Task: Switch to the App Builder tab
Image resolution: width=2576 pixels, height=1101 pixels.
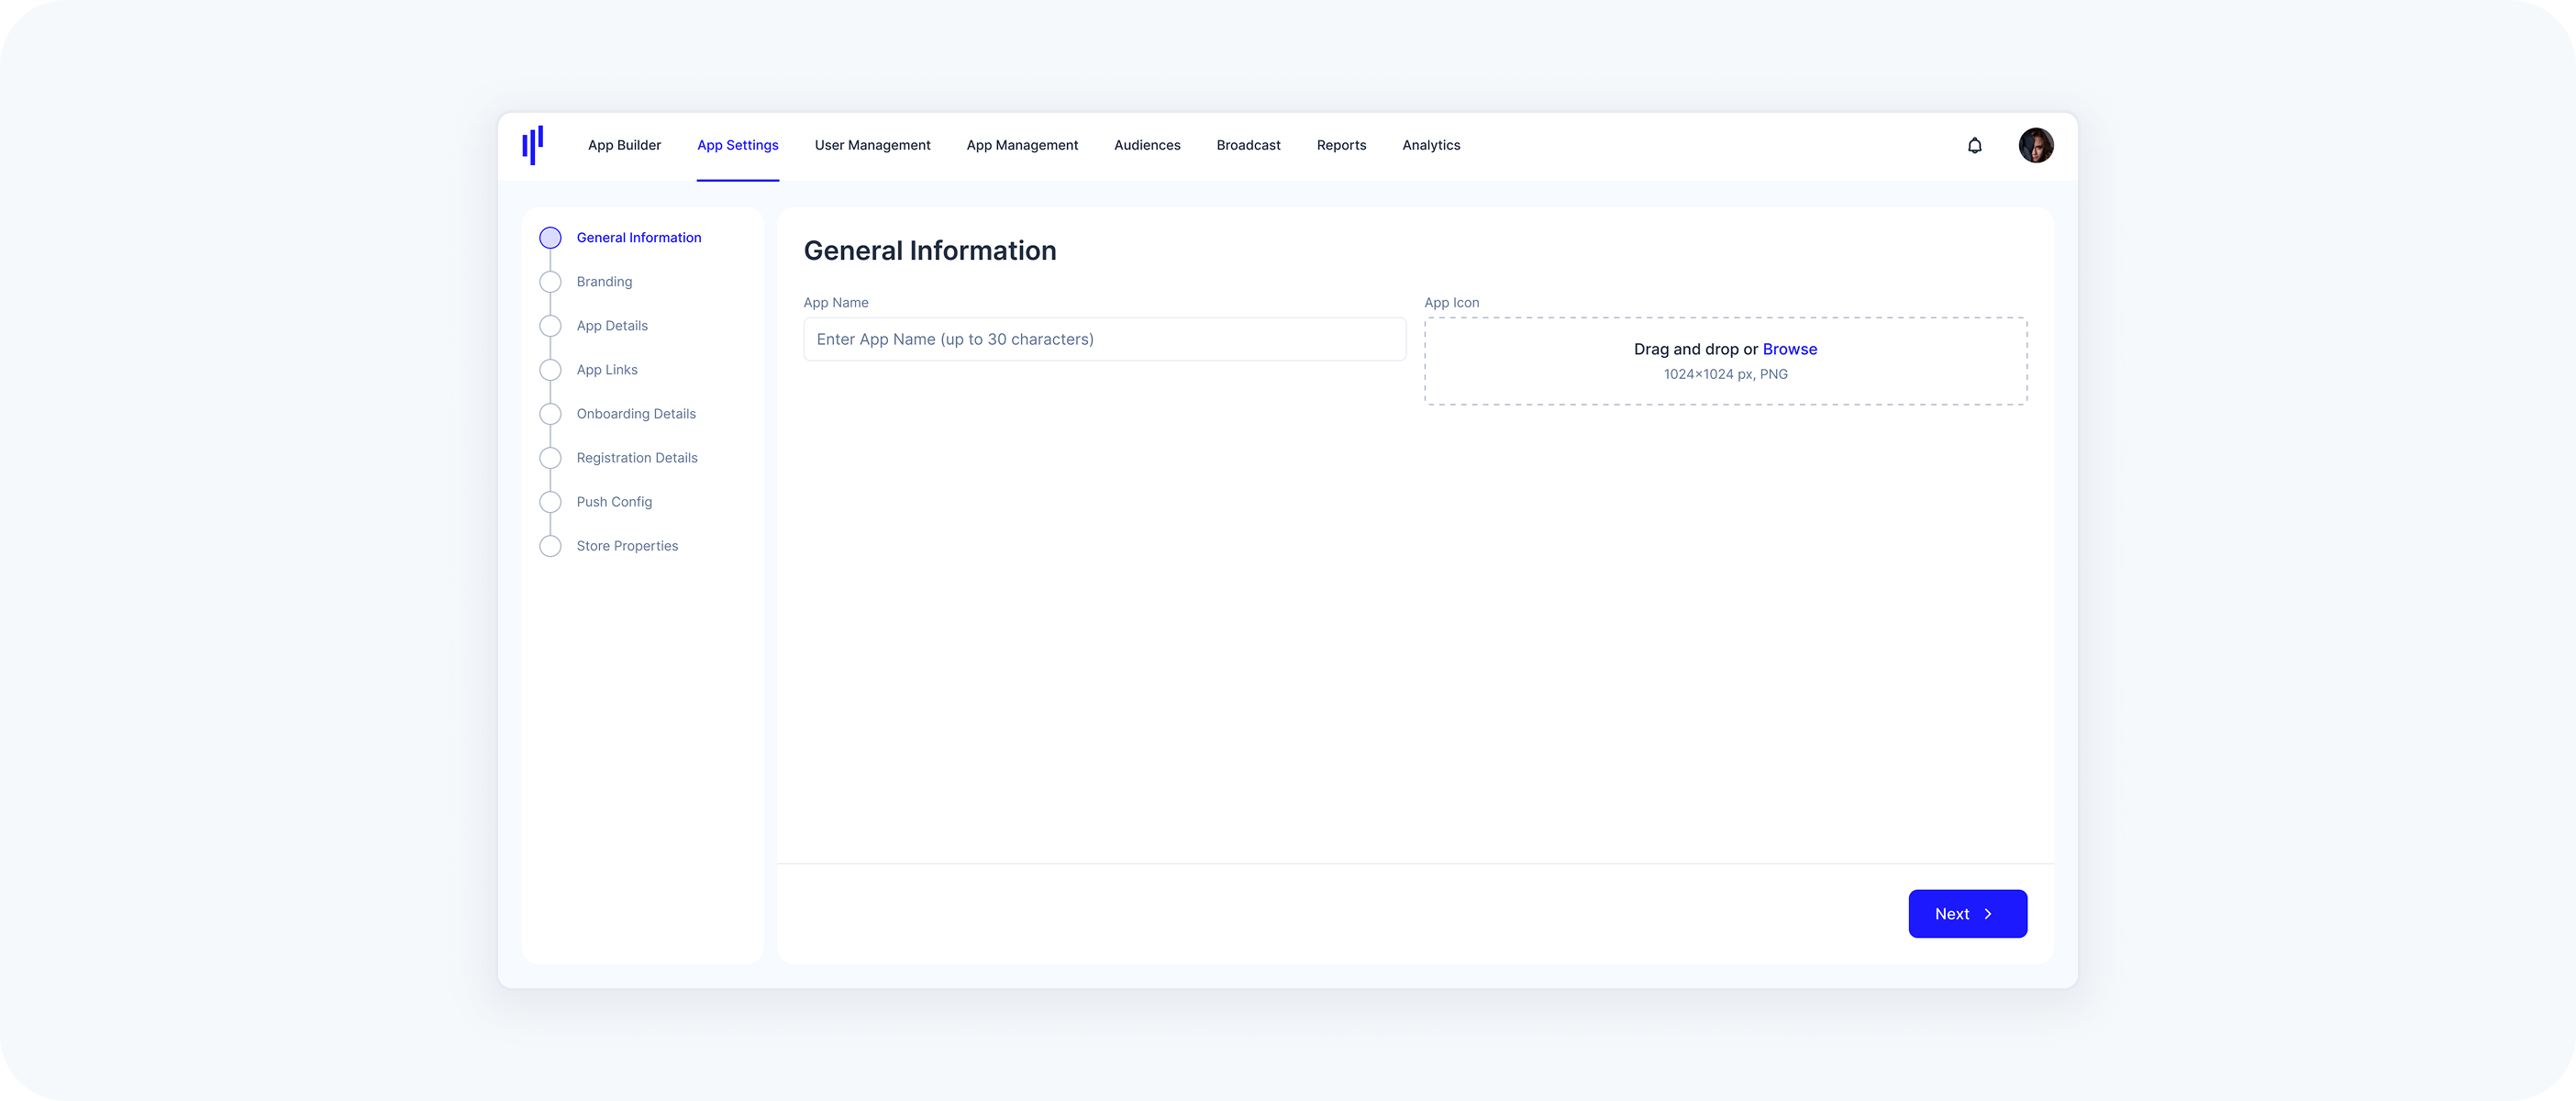Action: [x=624, y=145]
